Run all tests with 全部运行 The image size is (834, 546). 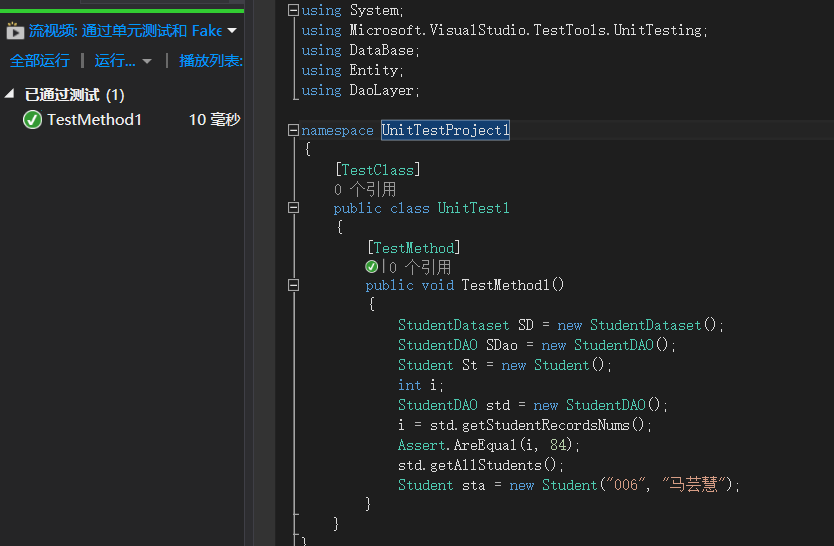tap(39, 61)
